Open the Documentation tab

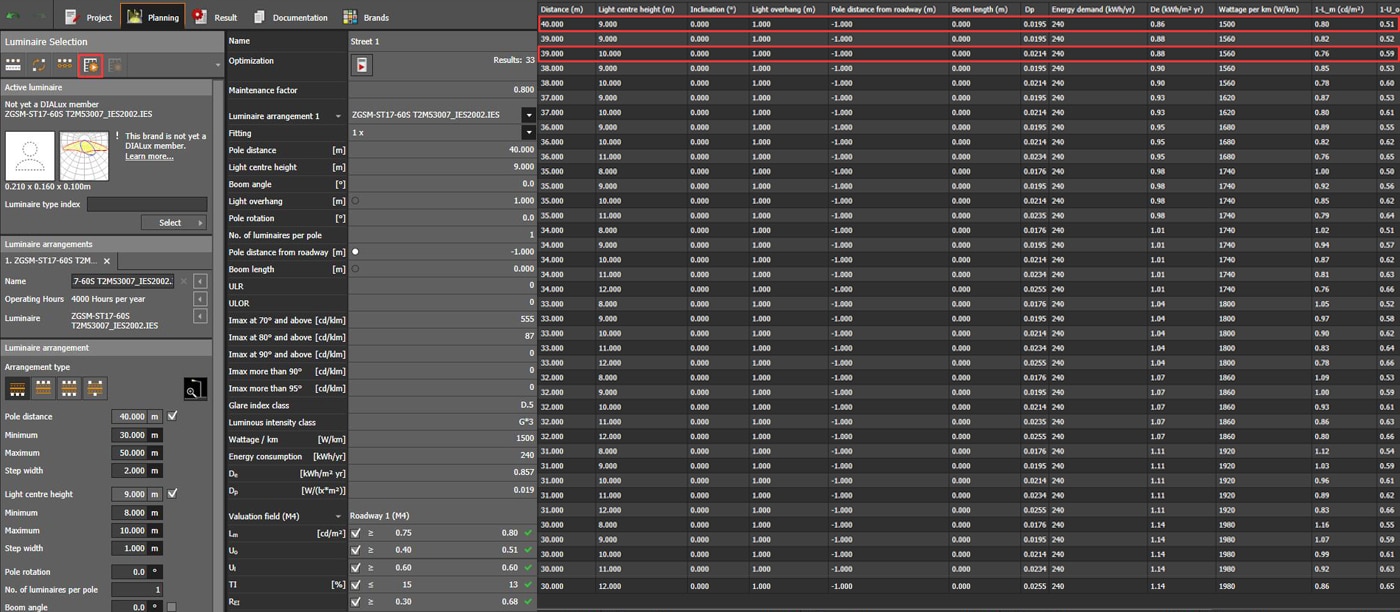tap(290, 17)
